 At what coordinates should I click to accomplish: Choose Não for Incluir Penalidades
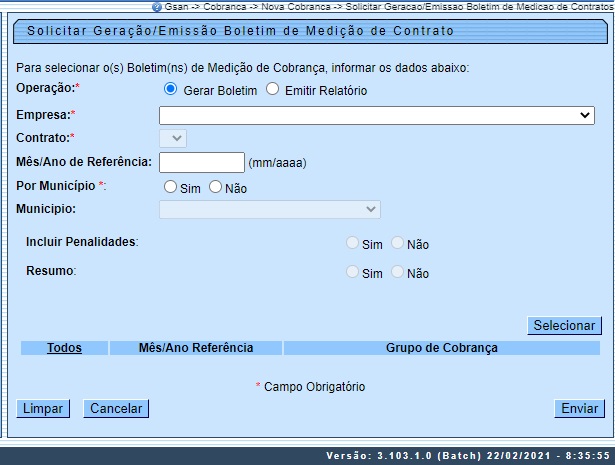[397, 243]
